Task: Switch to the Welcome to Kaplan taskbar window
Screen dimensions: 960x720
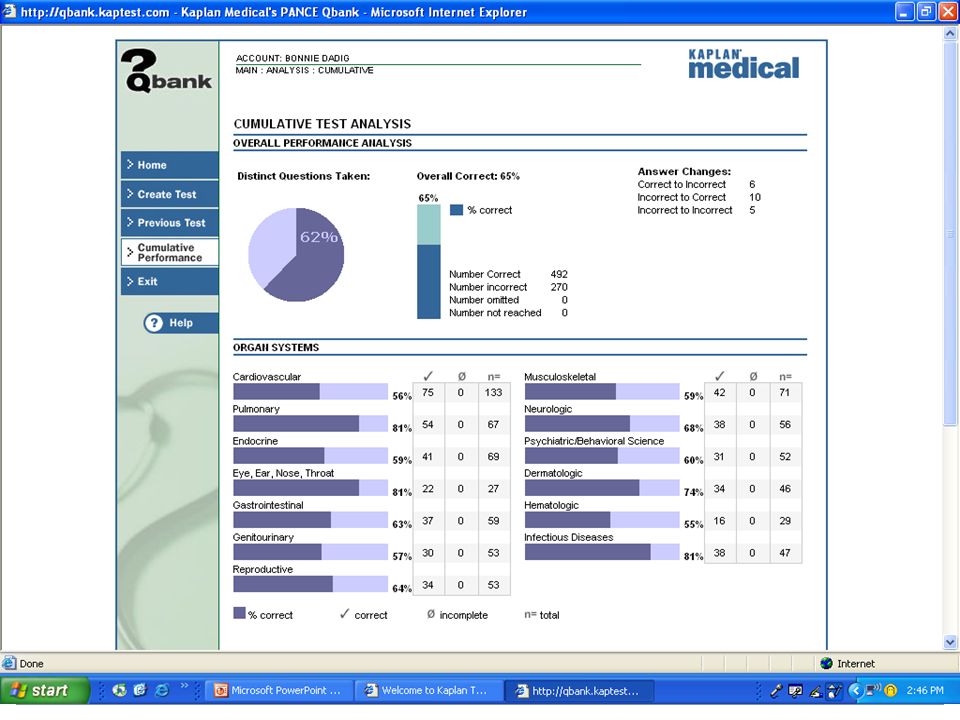Action: (429, 691)
